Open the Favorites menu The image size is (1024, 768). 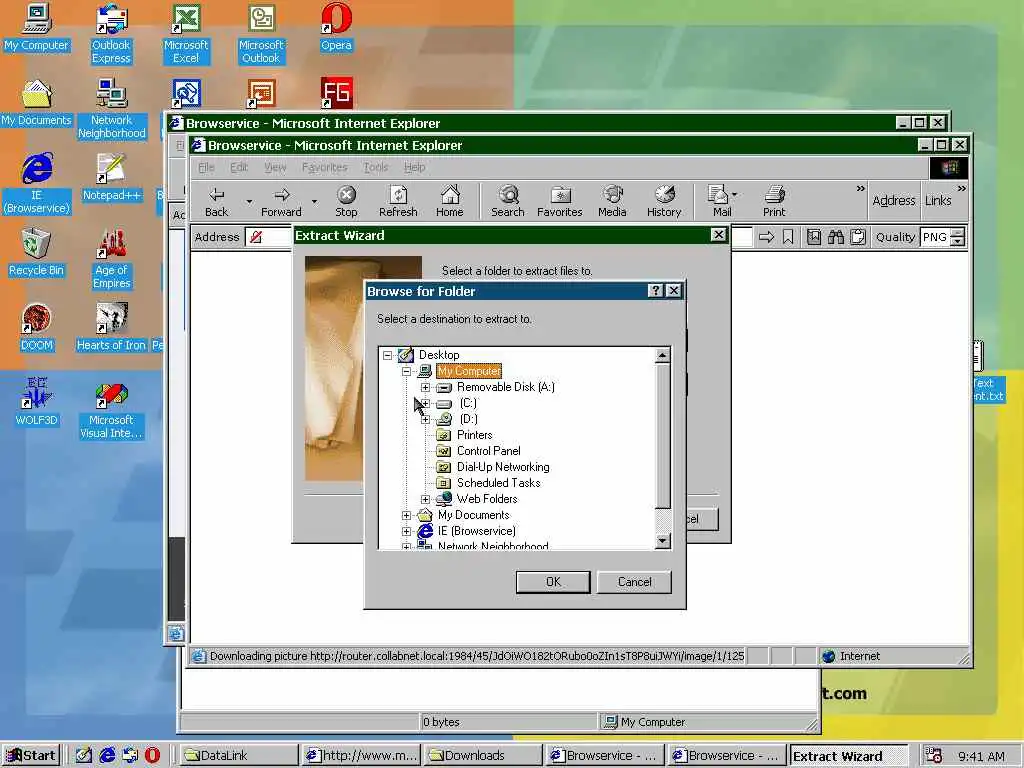[325, 168]
